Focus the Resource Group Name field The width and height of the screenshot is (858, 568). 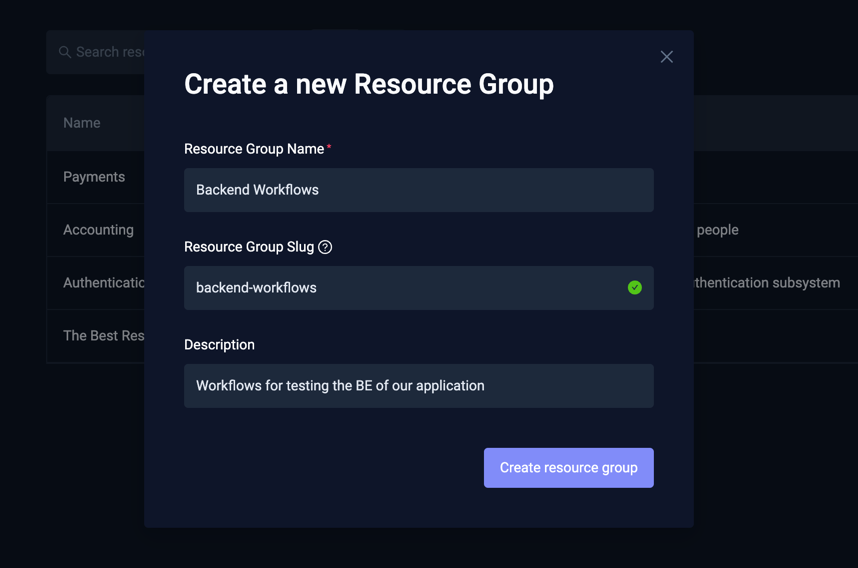click(x=418, y=190)
